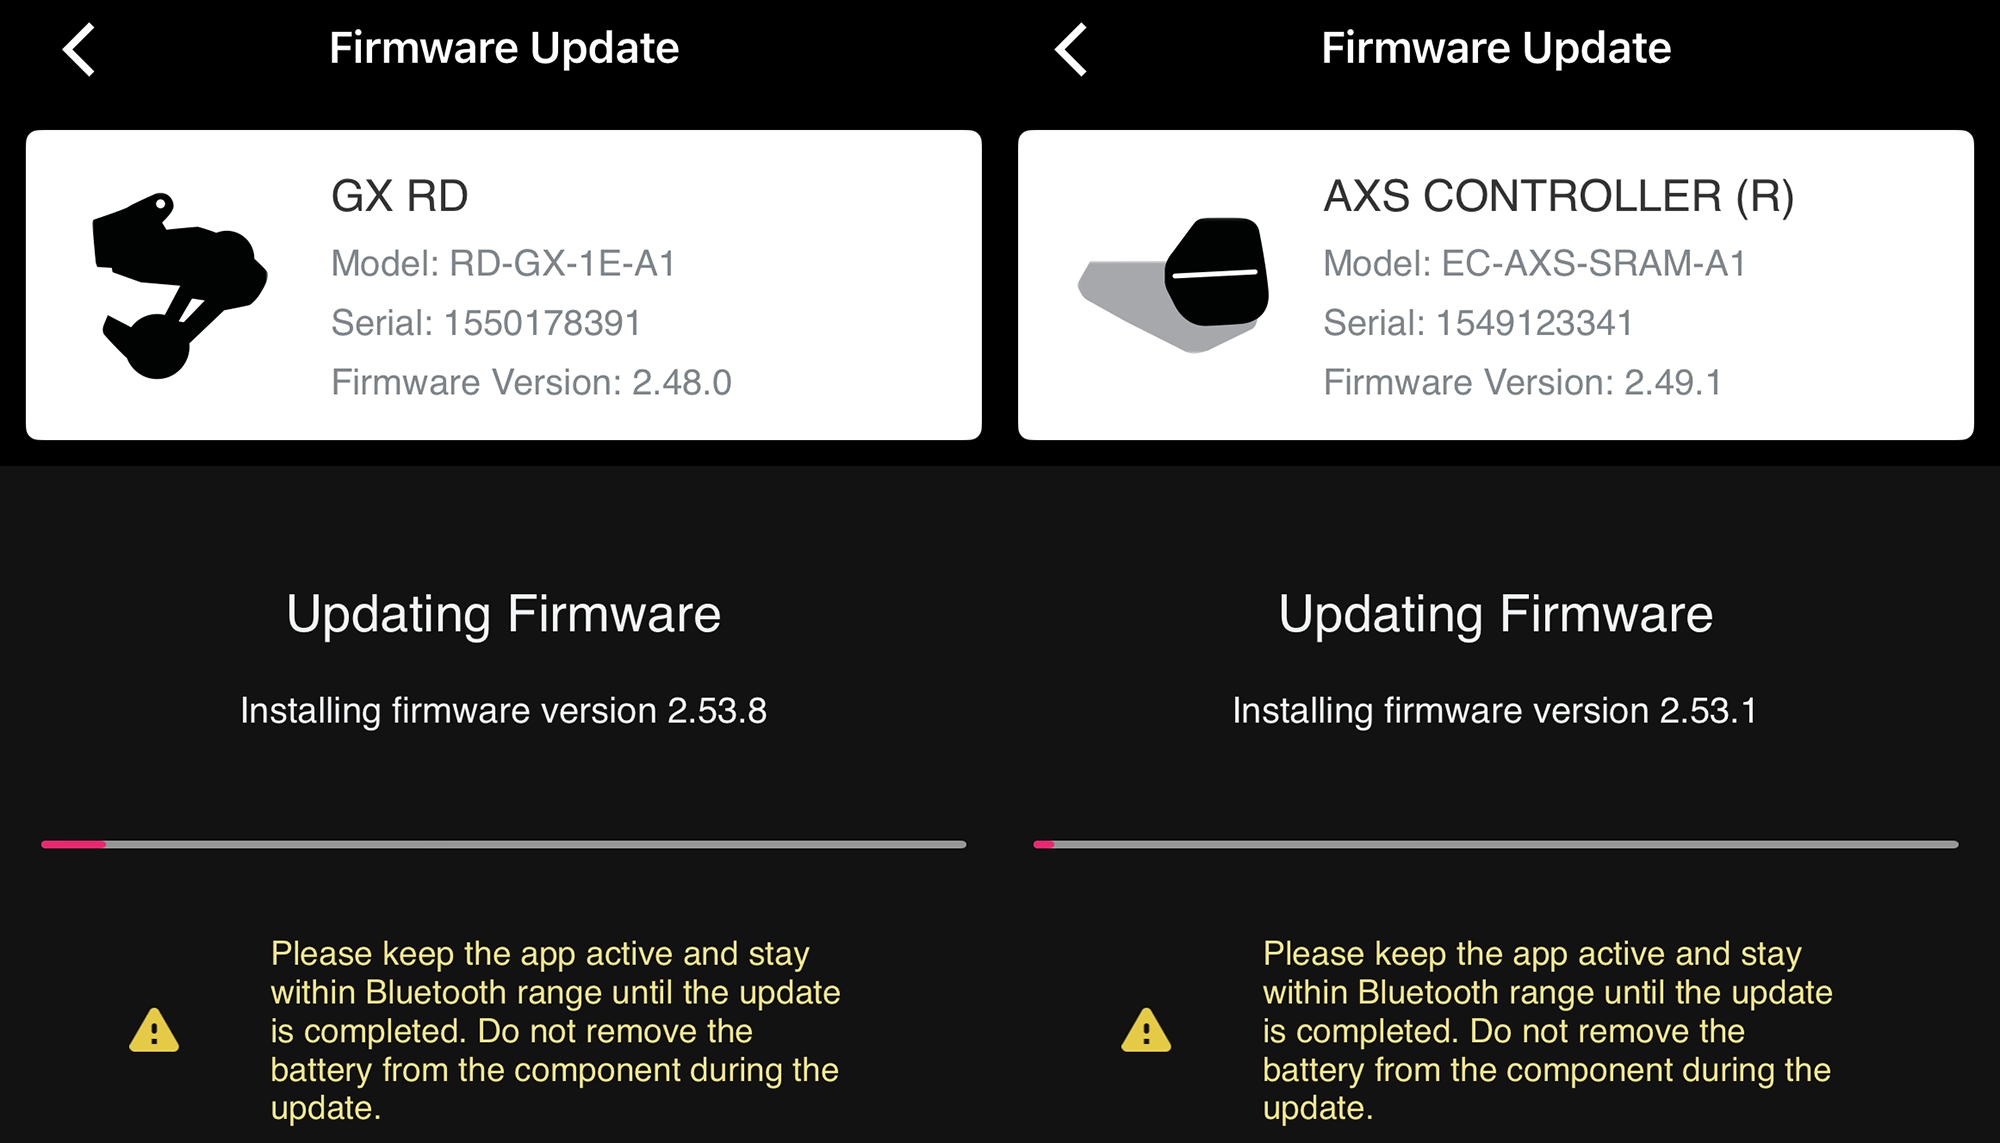Select the GX RD device name
This screenshot has width=2000, height=1143.
click(x=400, y=196)
